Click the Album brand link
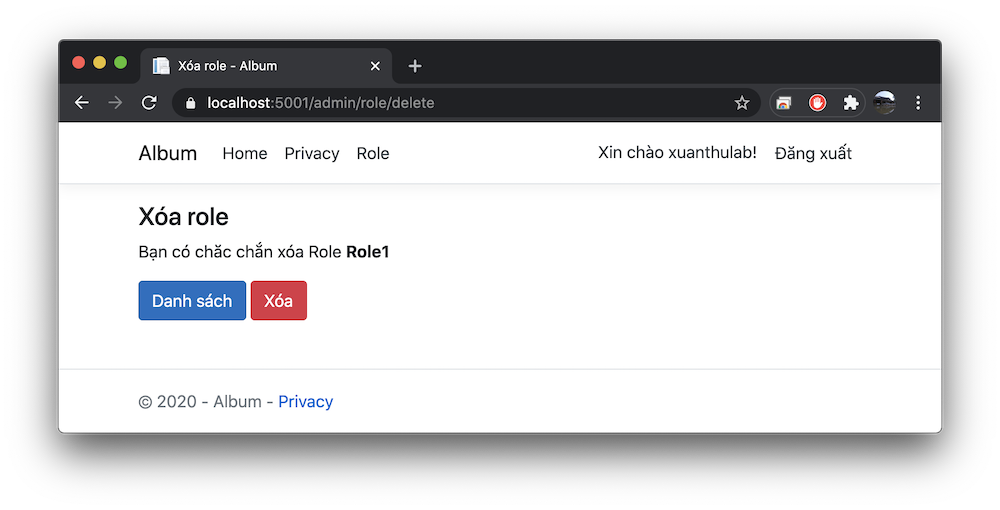1000x510 pixels. click(168, 153)
